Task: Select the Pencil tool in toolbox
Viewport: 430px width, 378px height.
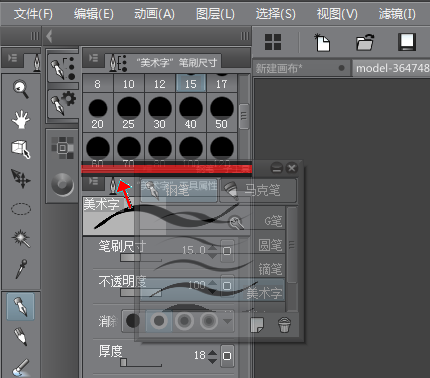Action: point(21,337)
